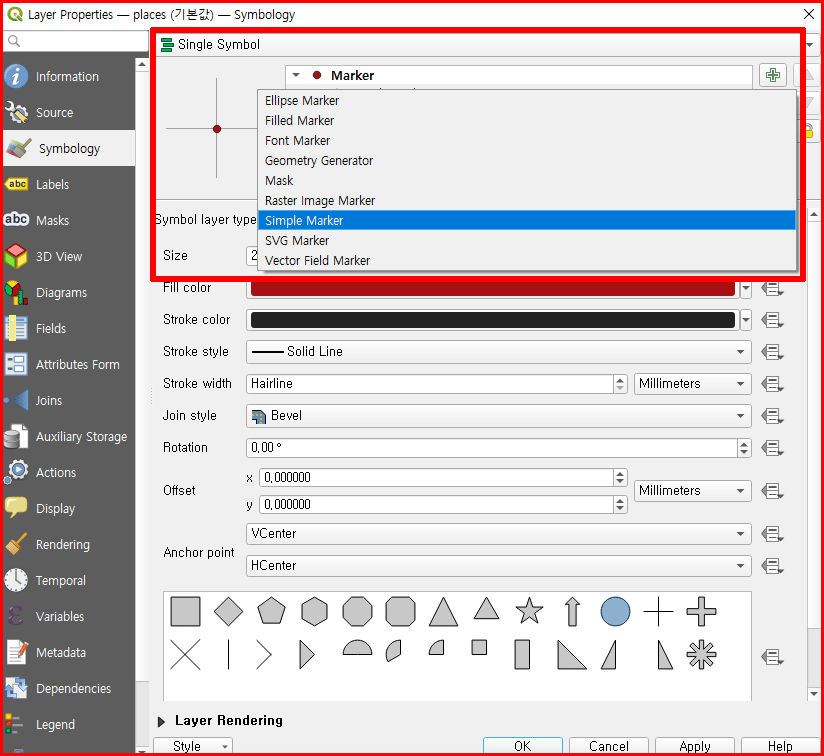Pick the upward arrow marker shape

[x=572, y=612]
